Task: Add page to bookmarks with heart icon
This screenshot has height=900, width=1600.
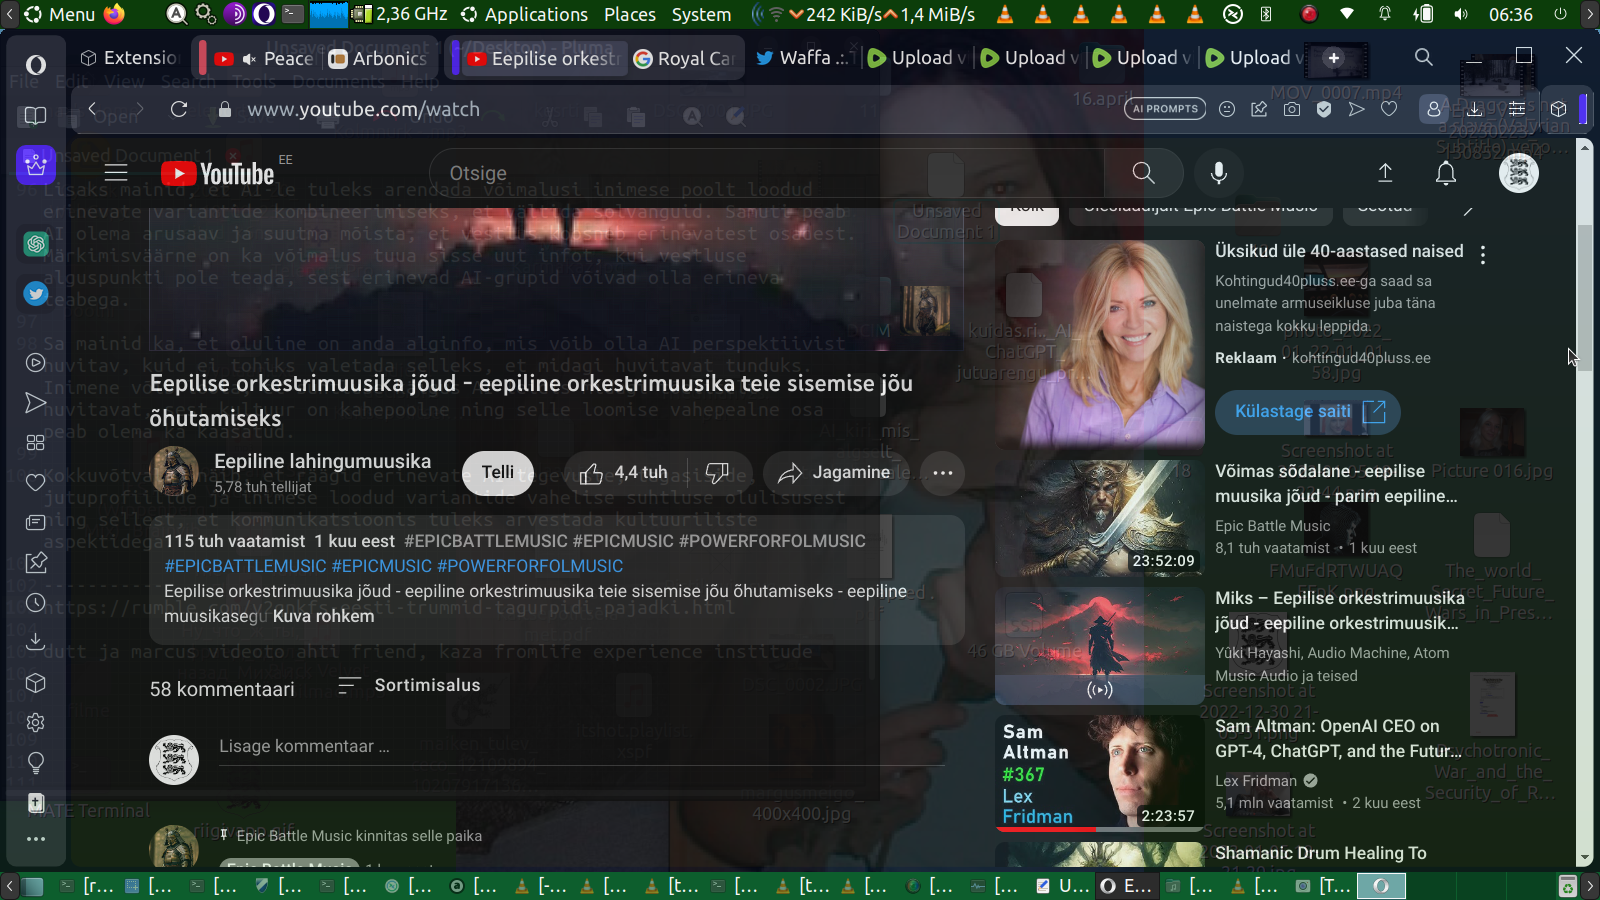Action: point(1389,109)
